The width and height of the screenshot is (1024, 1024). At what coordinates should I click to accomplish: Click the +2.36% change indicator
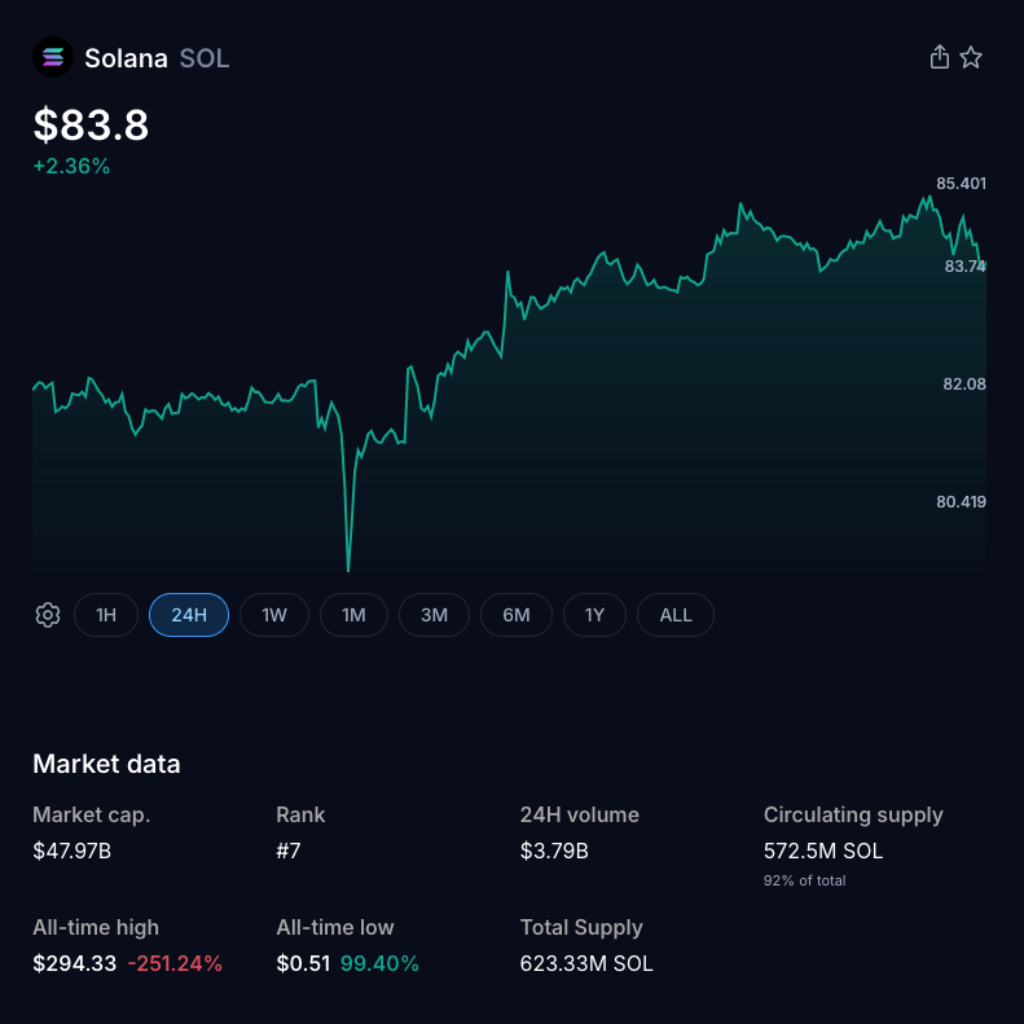(x=71, y=166)
